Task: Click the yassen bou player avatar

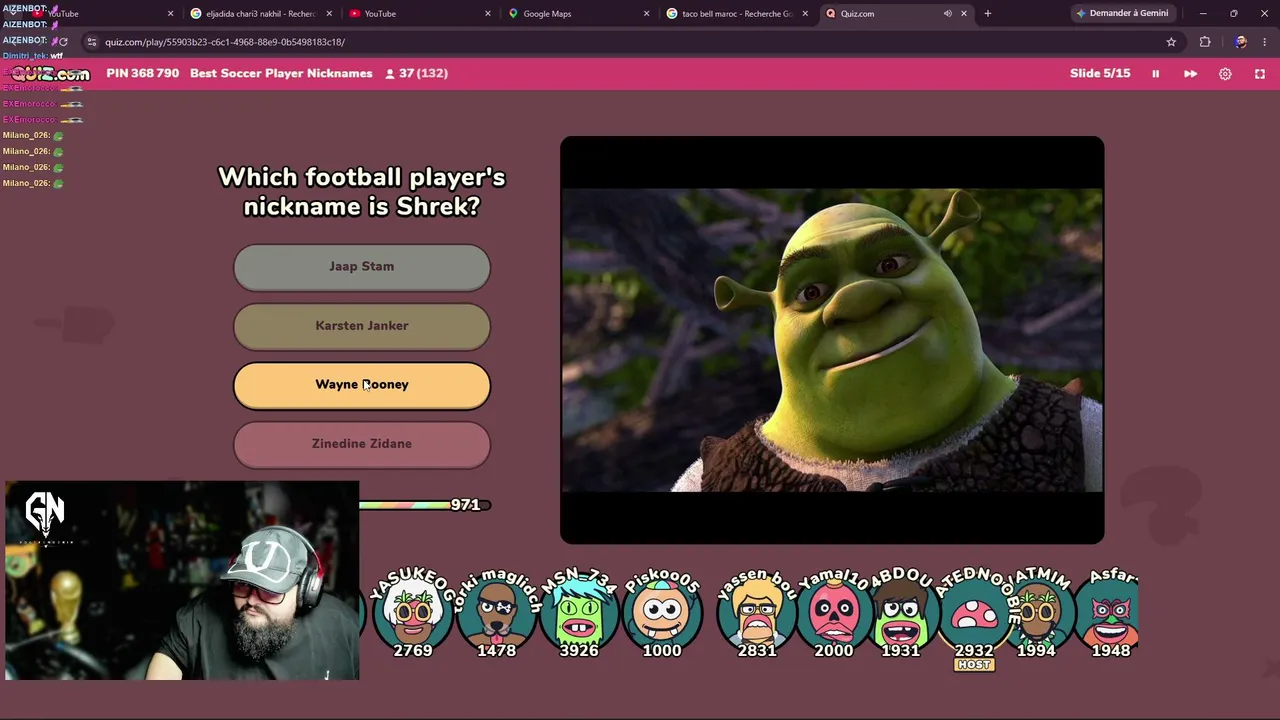Action: click(x=757, y=612)
